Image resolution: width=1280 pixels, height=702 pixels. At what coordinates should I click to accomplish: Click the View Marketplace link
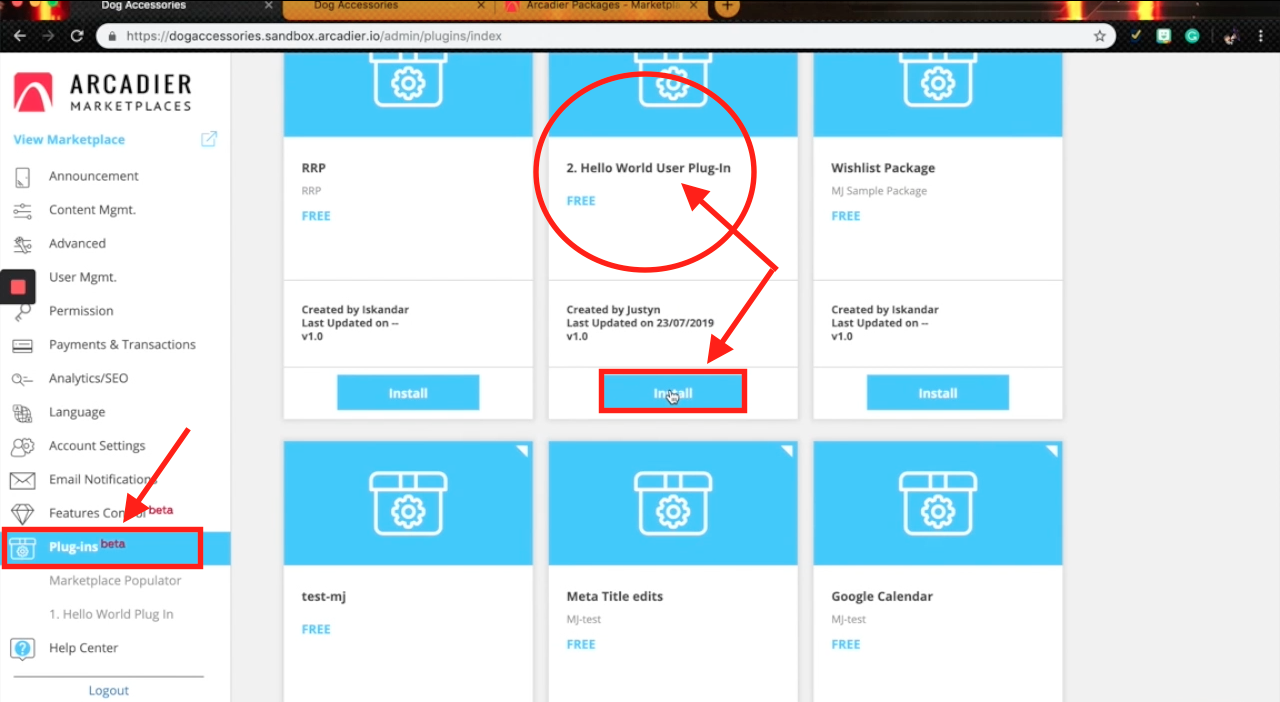tap(69, 140)
